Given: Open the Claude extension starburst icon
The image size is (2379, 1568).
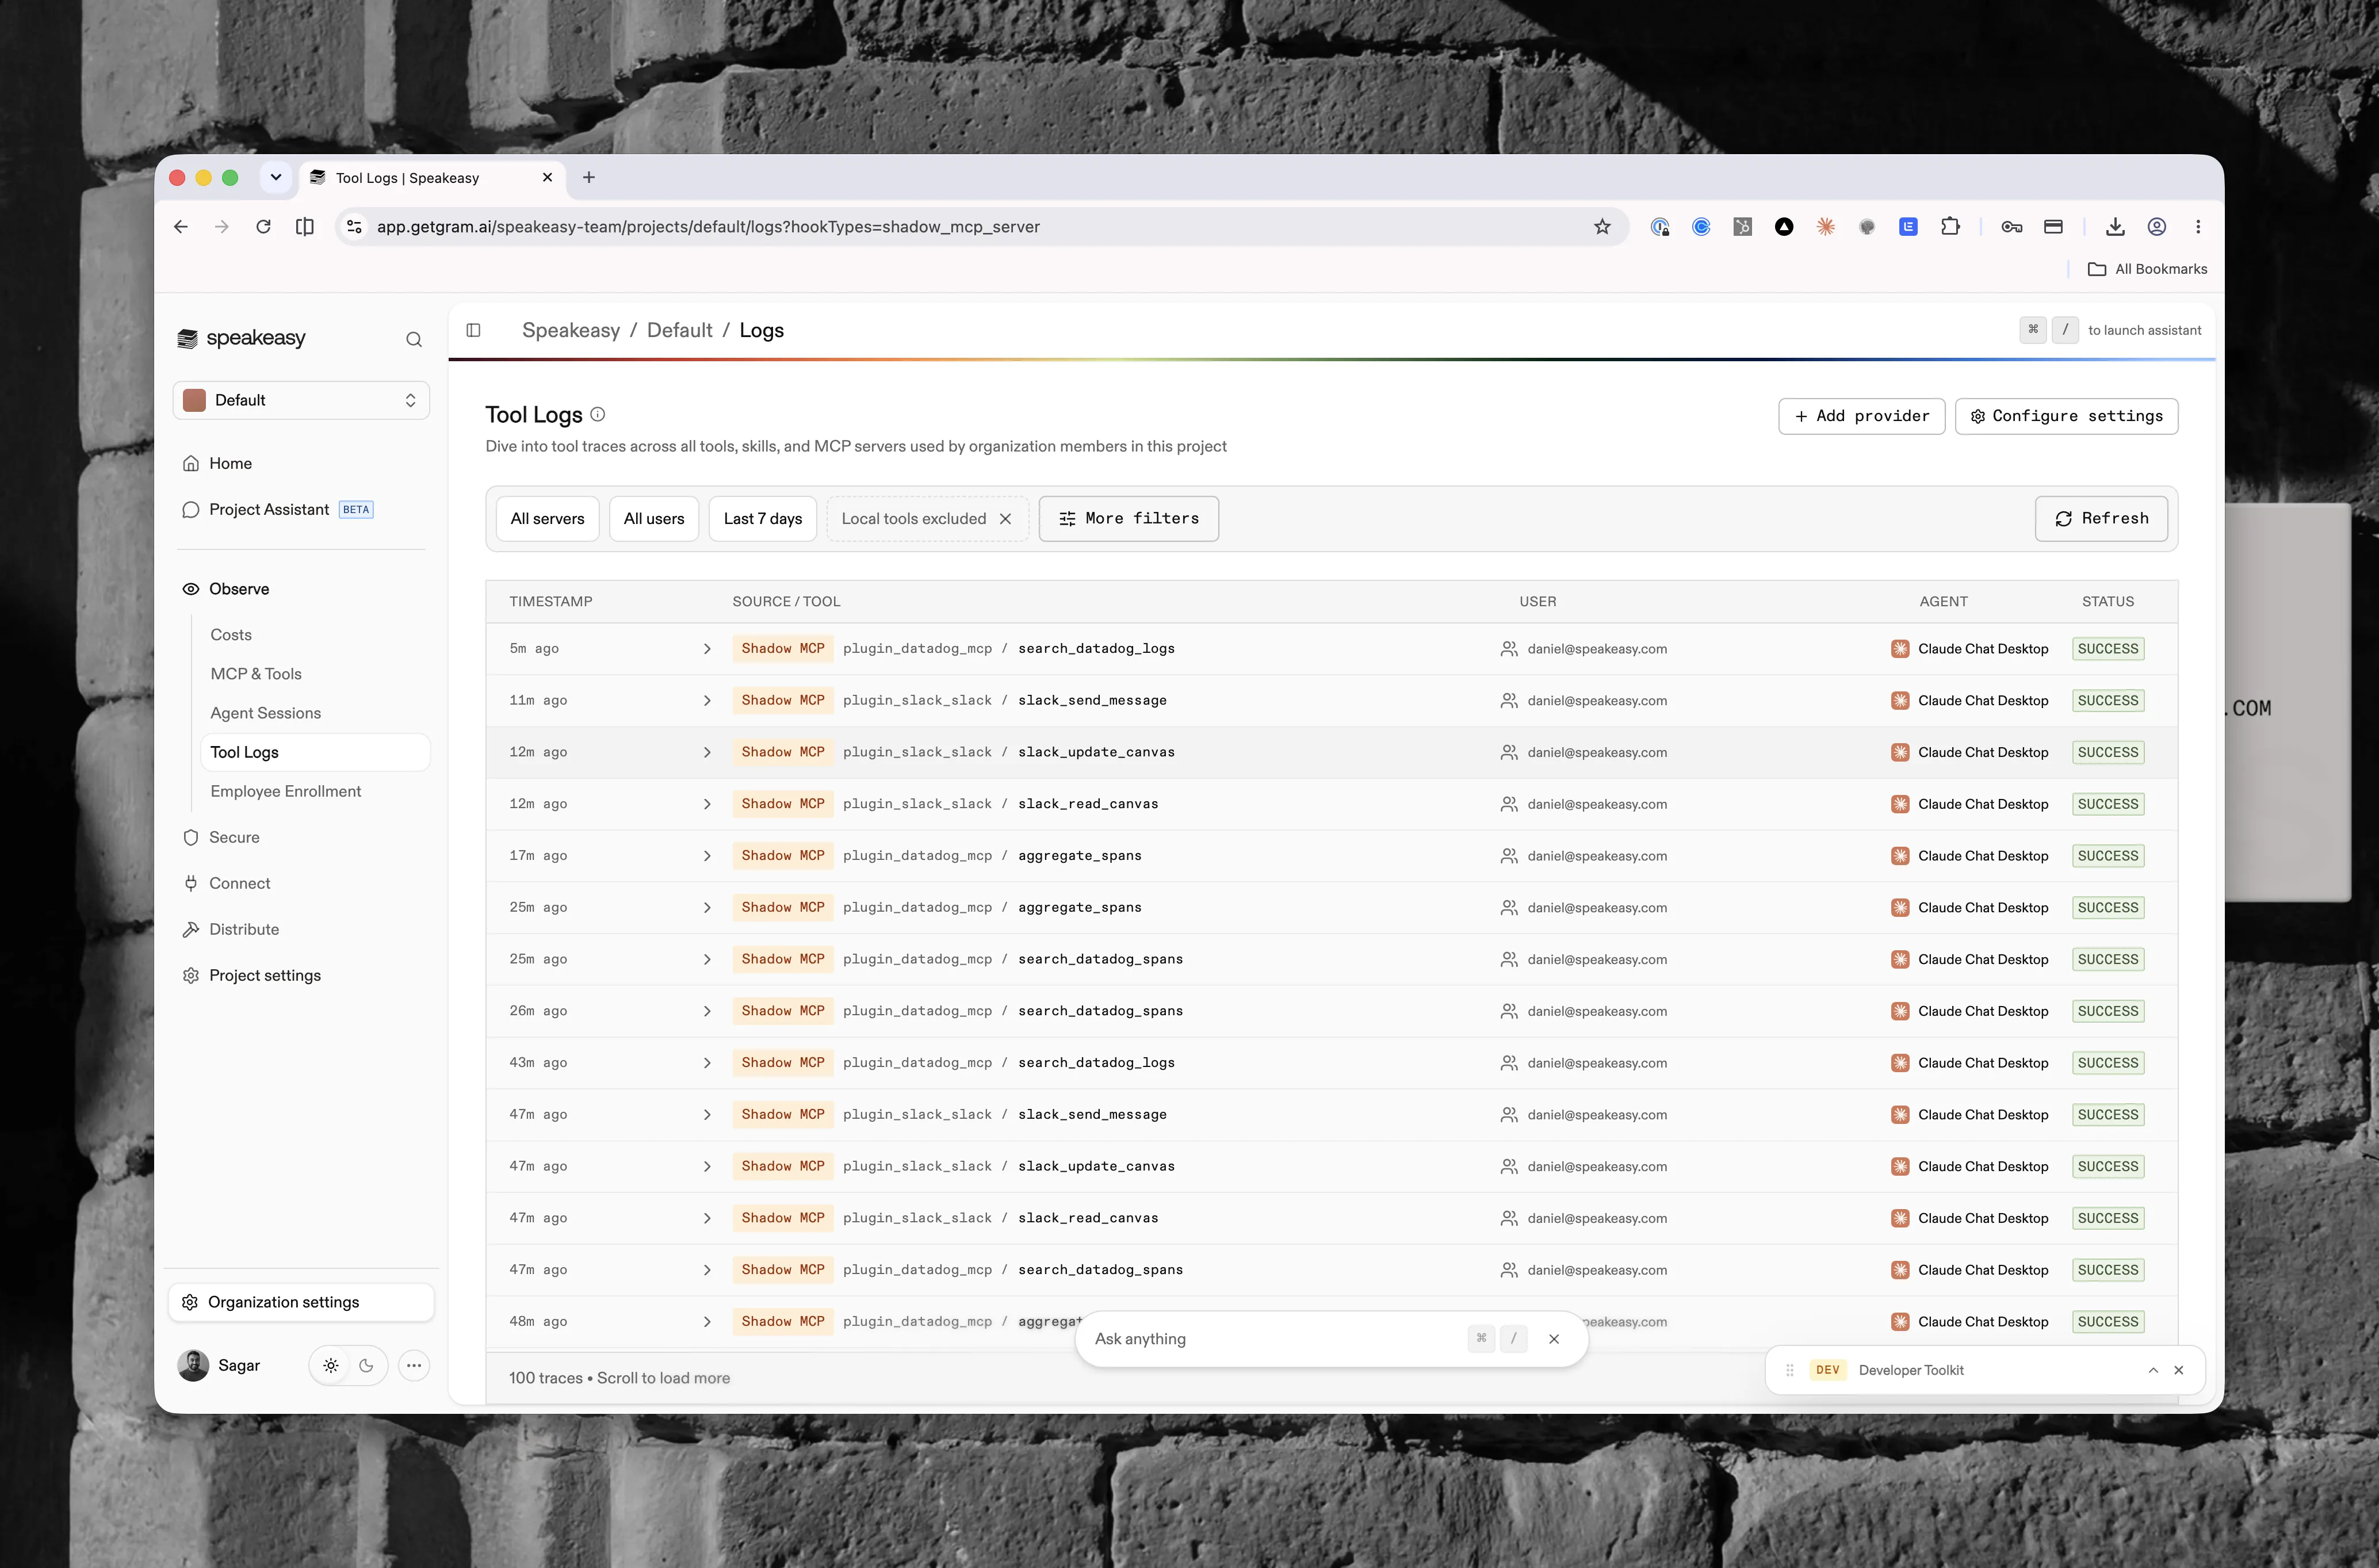Looking at the screenshot, I should 1825,227.
